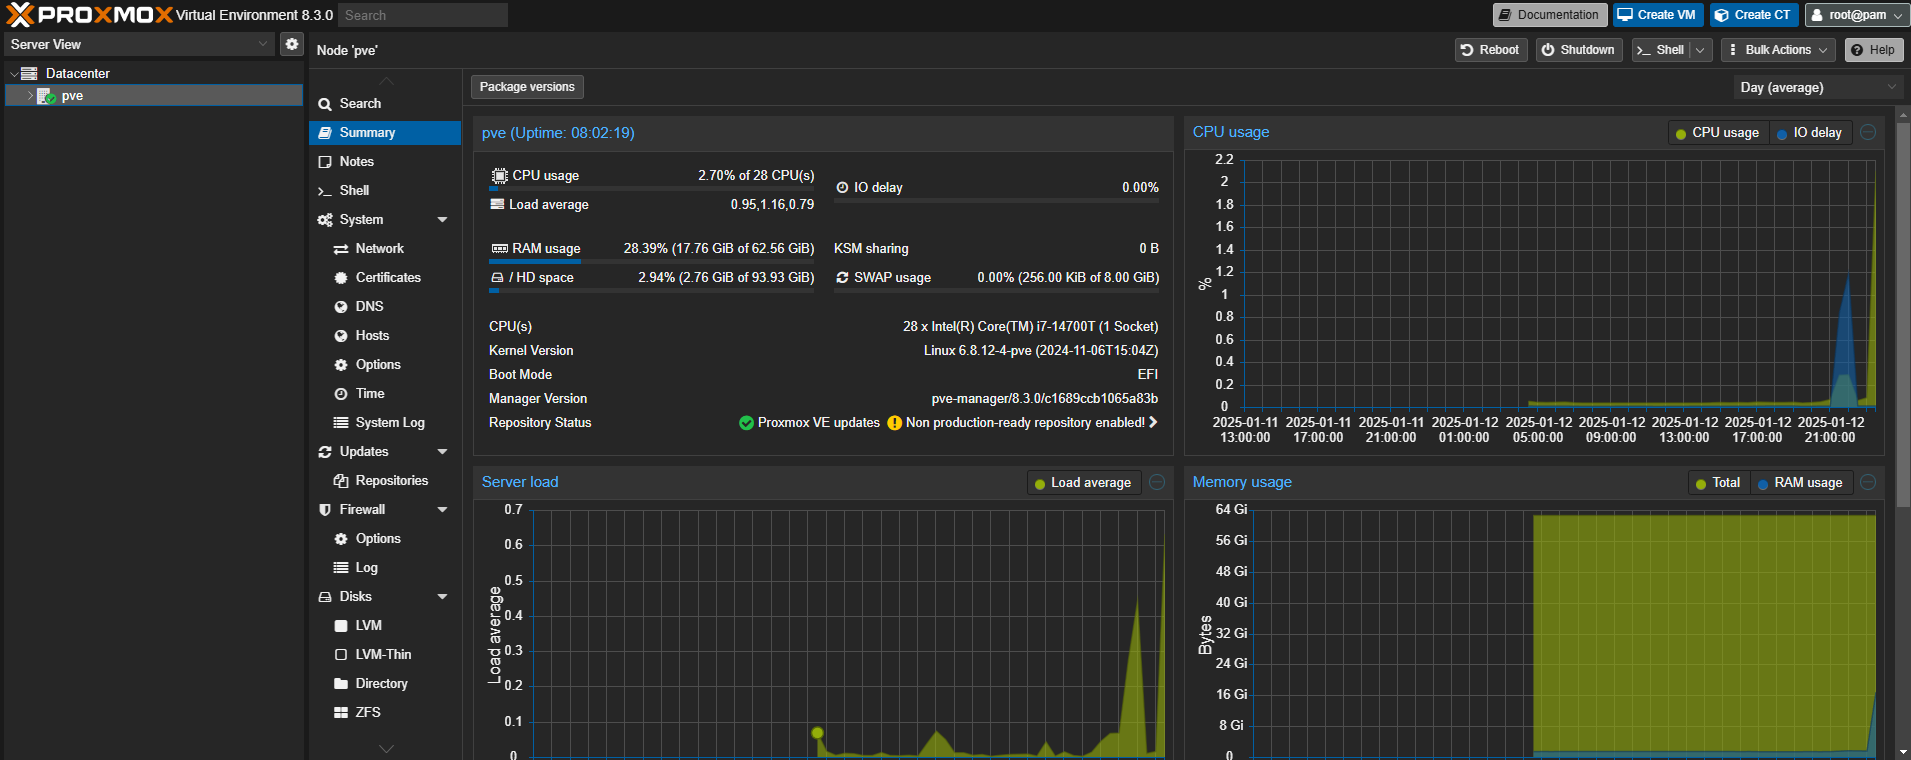Click the DNS globe icon

341,307
